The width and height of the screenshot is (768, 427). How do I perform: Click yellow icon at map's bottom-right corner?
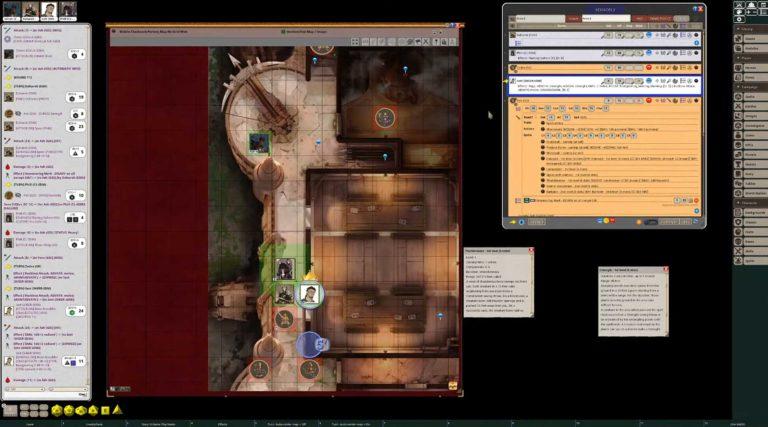(453, 386)
